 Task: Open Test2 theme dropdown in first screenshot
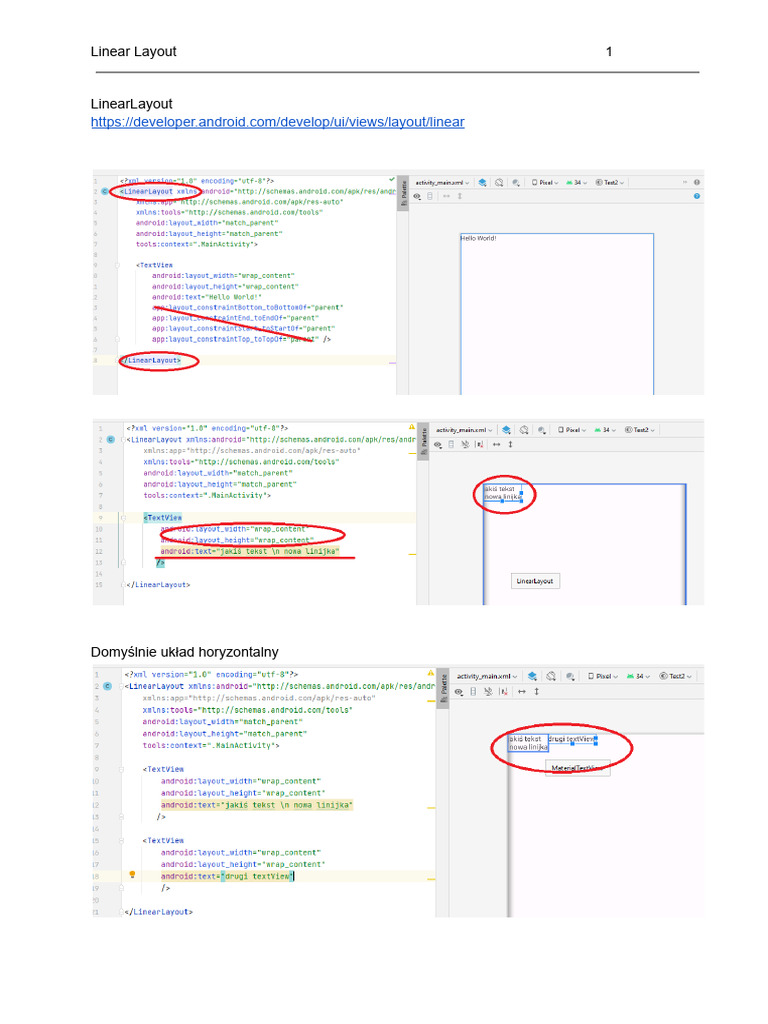609,183
